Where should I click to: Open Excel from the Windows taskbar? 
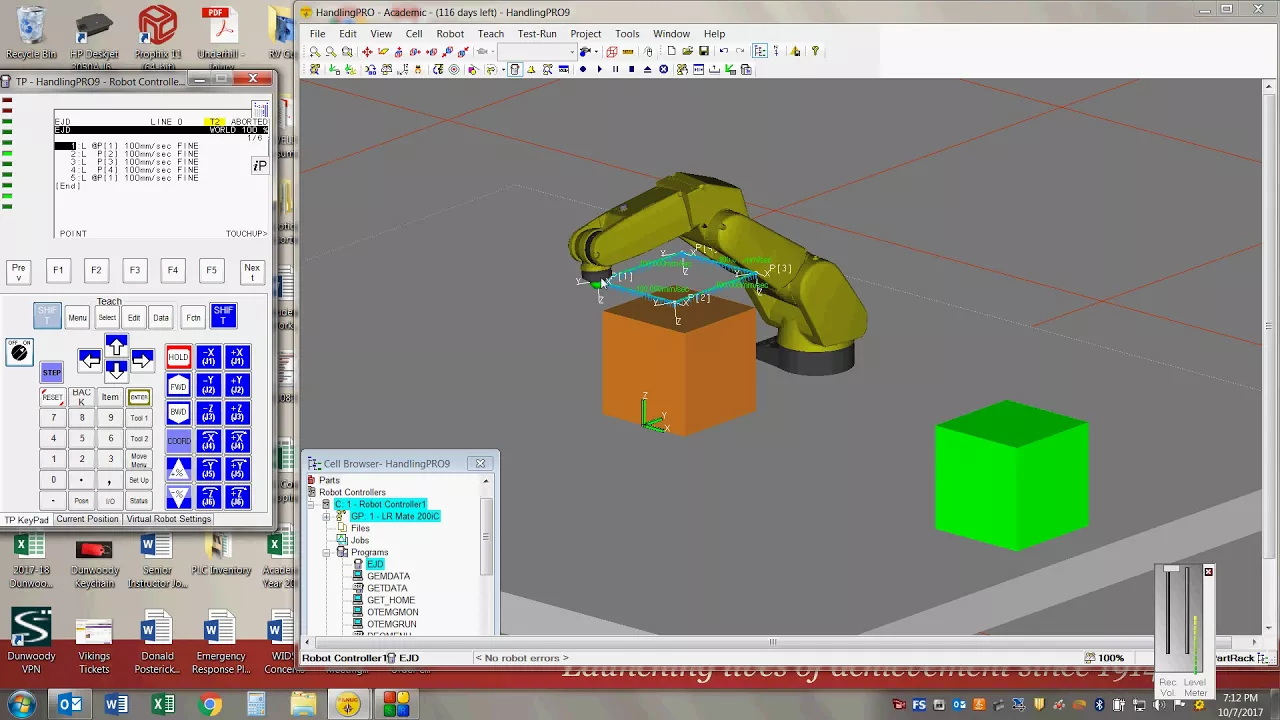tap(163, 705)
